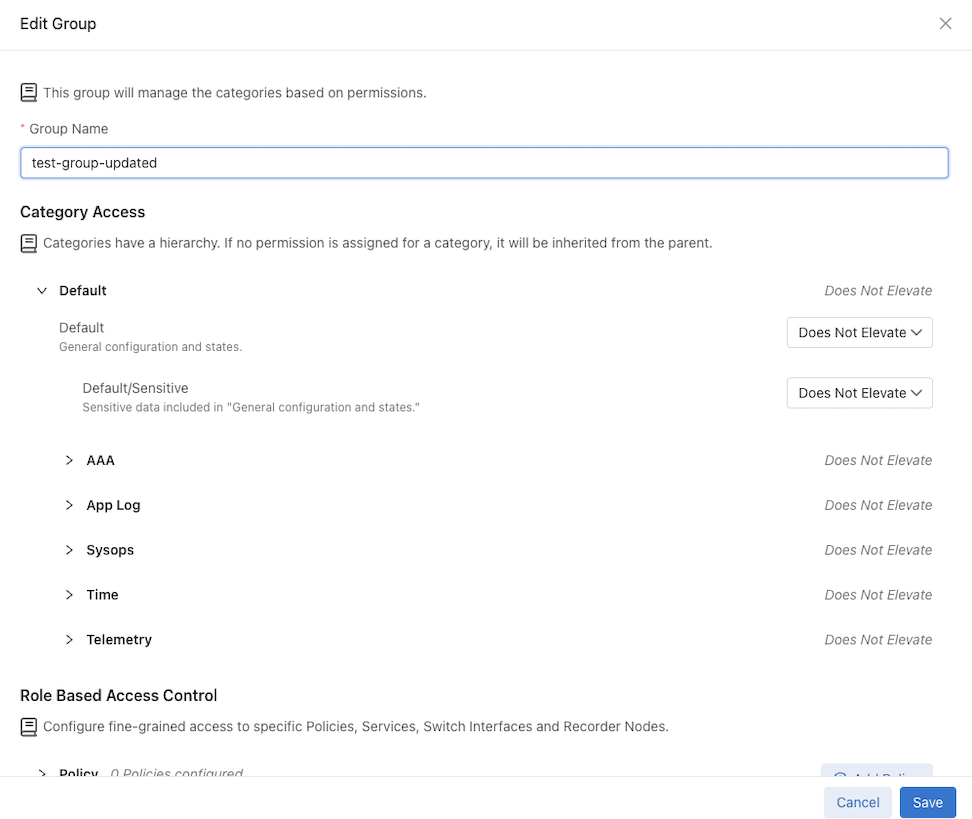Viewport: 972px width, 819px height.
Task: Open the Default/Sensitive permission dropdown
Action: (x=859, y=393)
